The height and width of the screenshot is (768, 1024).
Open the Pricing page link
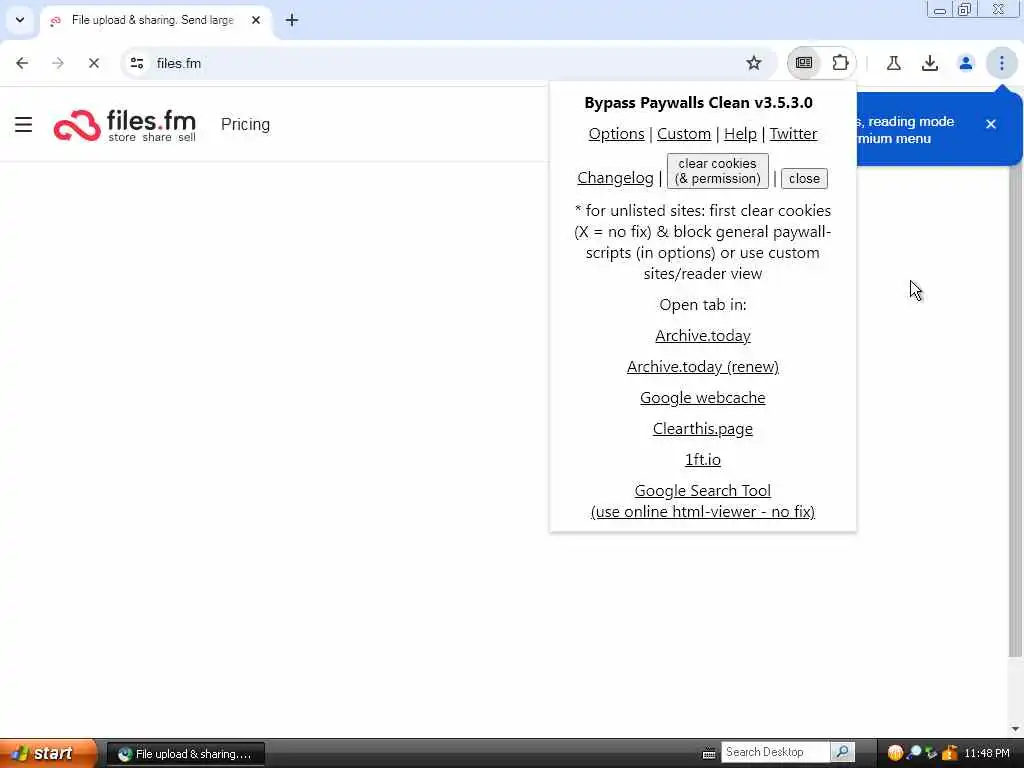click(245, 124)
